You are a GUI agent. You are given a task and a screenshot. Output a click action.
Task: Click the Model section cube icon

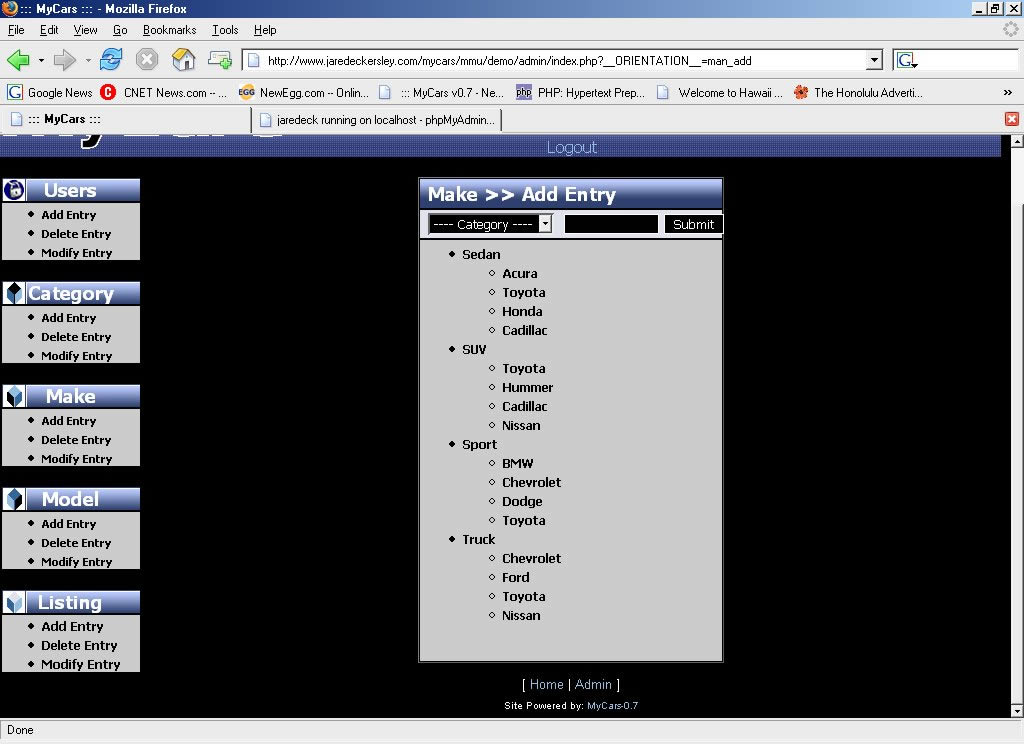[x=14, y=499]
